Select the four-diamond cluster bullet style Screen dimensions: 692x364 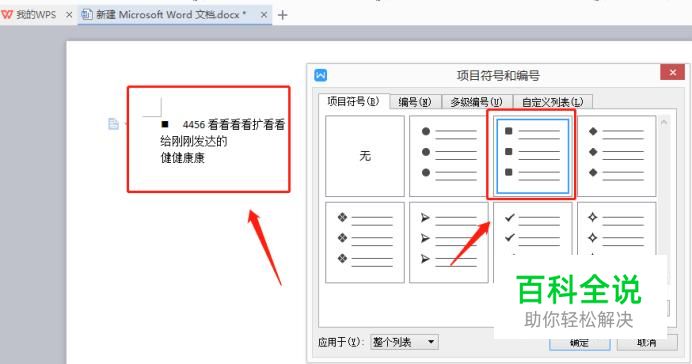coord(365,242)
